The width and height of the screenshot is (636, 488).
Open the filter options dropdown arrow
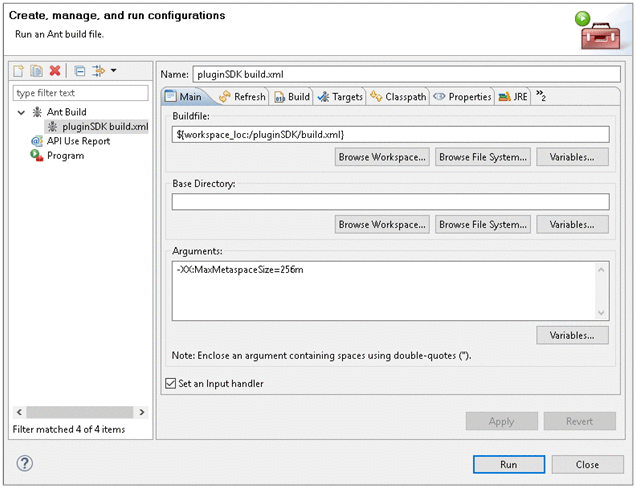click(113, 71)
